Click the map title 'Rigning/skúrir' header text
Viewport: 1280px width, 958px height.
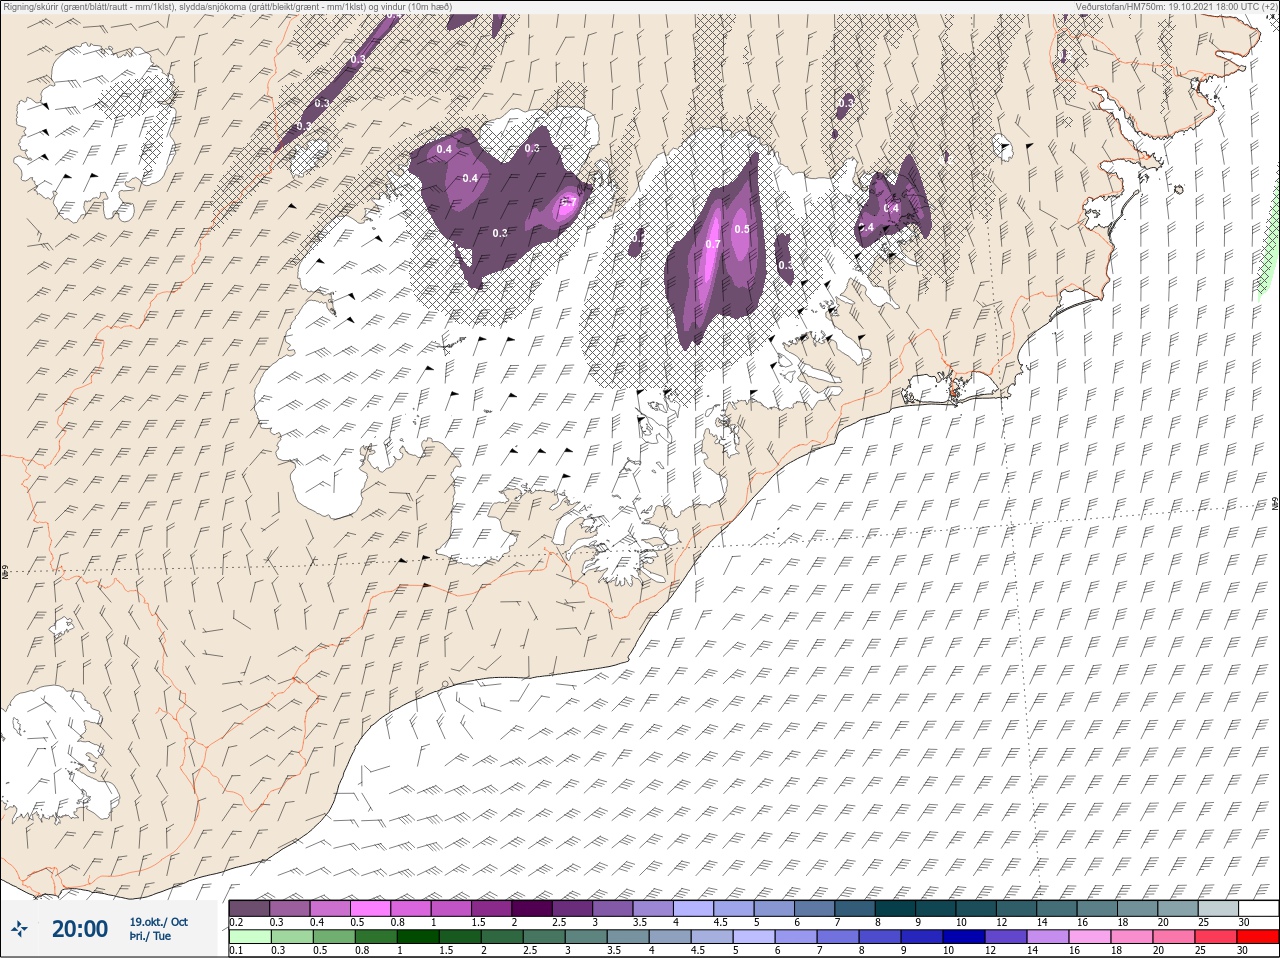pyautogui.click(x=31, y=6)
